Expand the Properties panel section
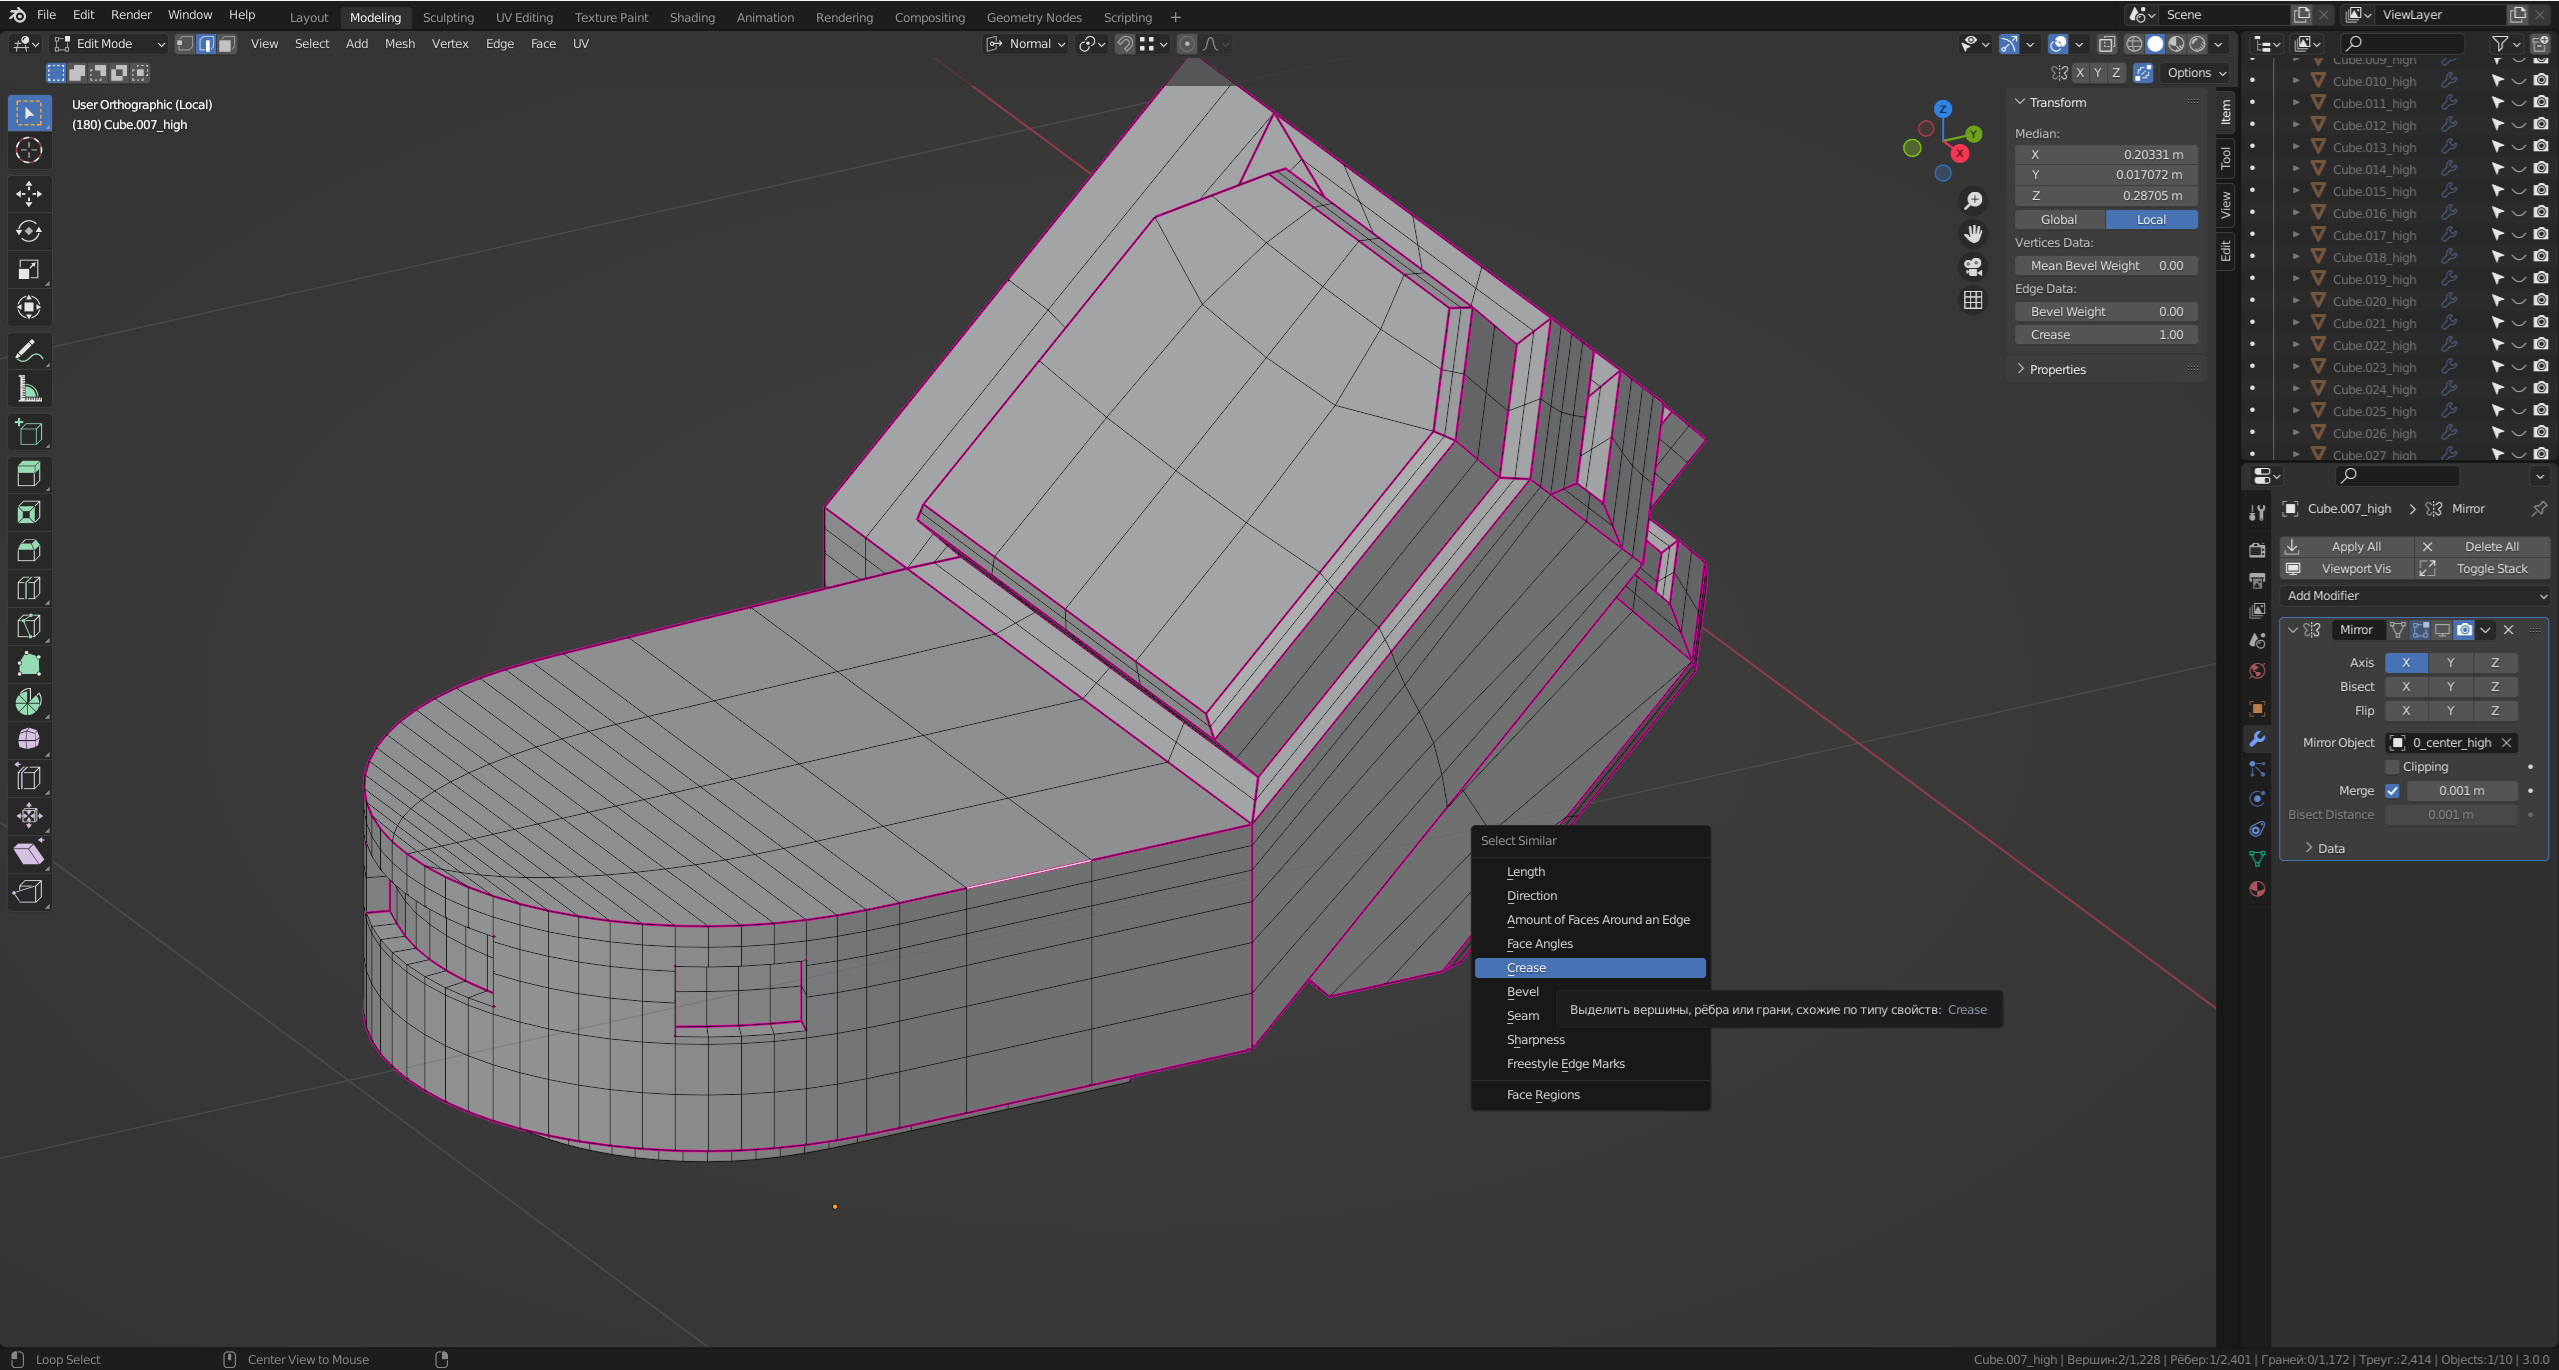This screenshot has width=2559, height=1370. (x=2057, y=369)
